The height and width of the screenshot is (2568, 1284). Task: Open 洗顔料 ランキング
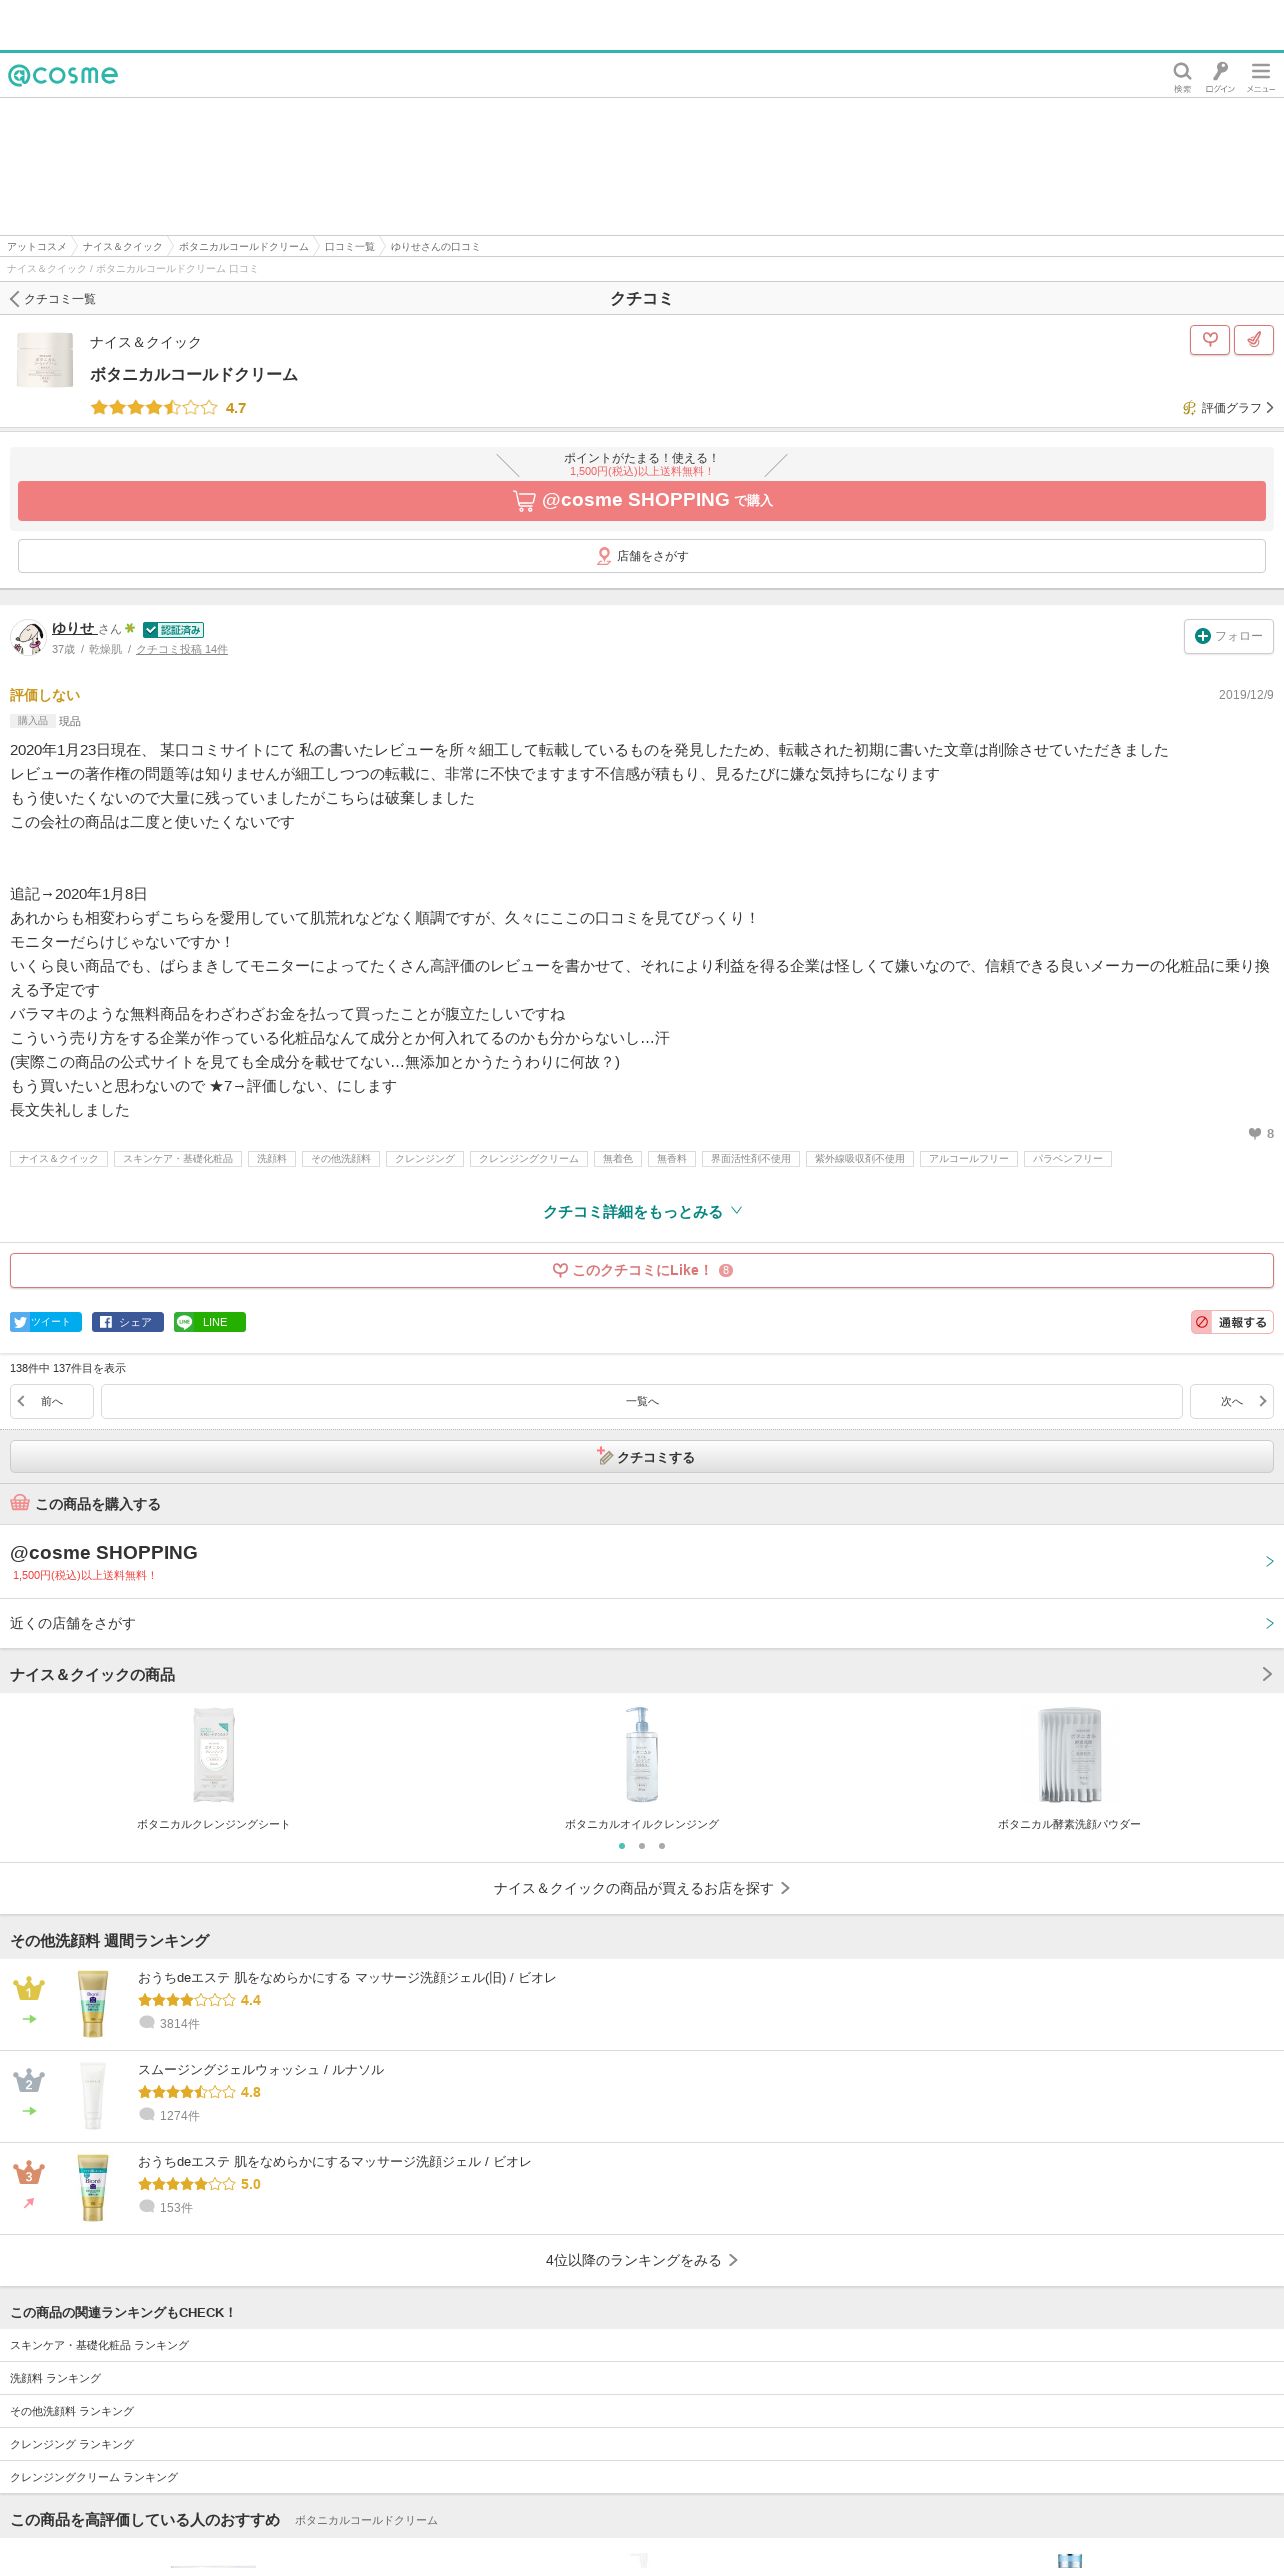pyautogui.click(x=642, y=2378)
